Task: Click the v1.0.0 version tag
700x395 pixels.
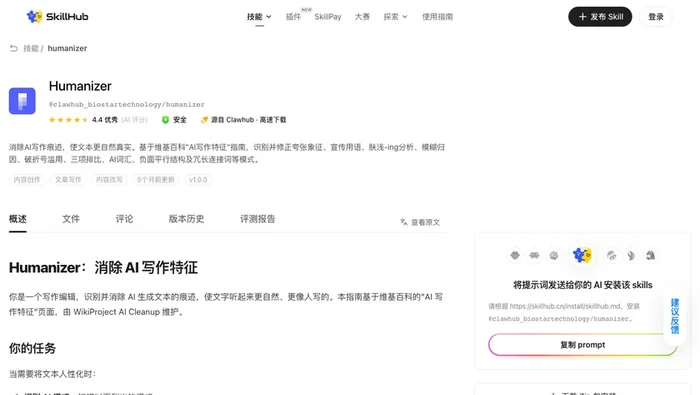Action: click(x=198, y=180)
